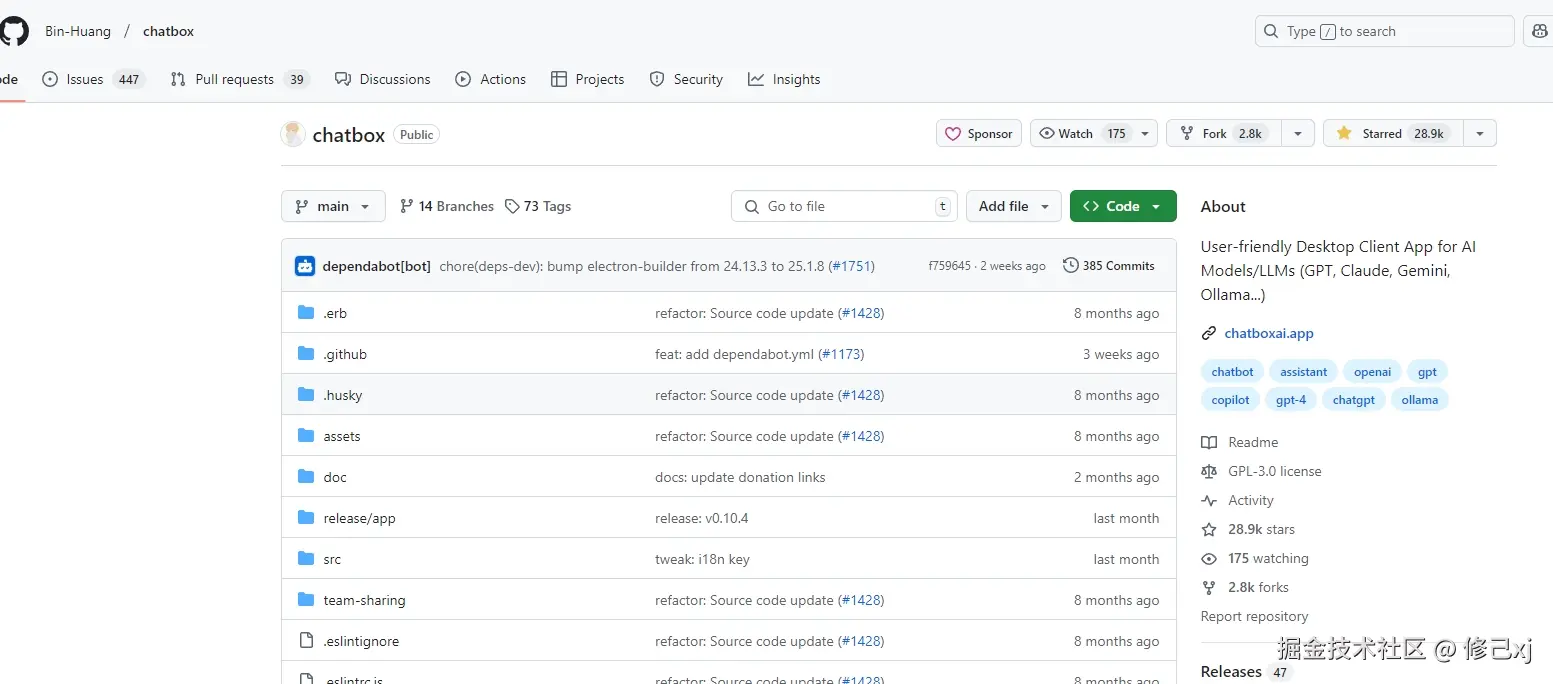
Task: Click the link icon beside chatboxai.app
Action: coord(1209,334)
